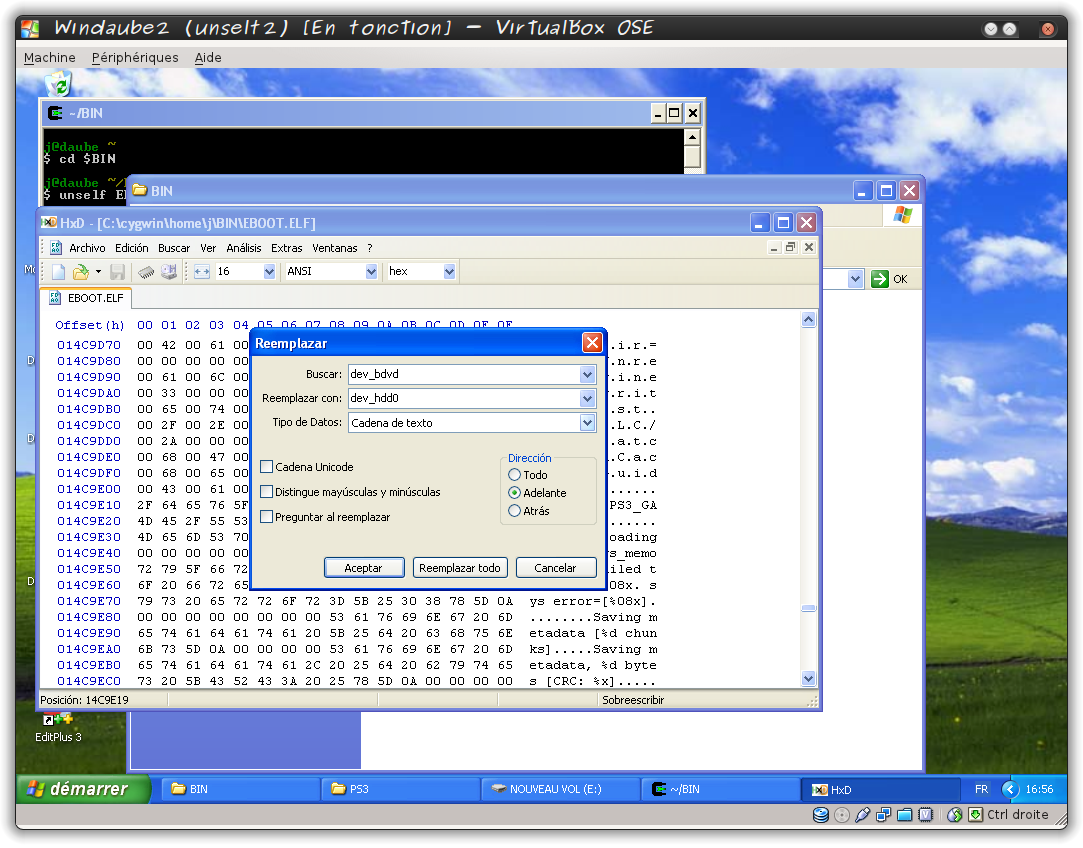
Task: Click the VirtualBox USB devices status icon
Action: pyautogui.click(x=862, y=815)
